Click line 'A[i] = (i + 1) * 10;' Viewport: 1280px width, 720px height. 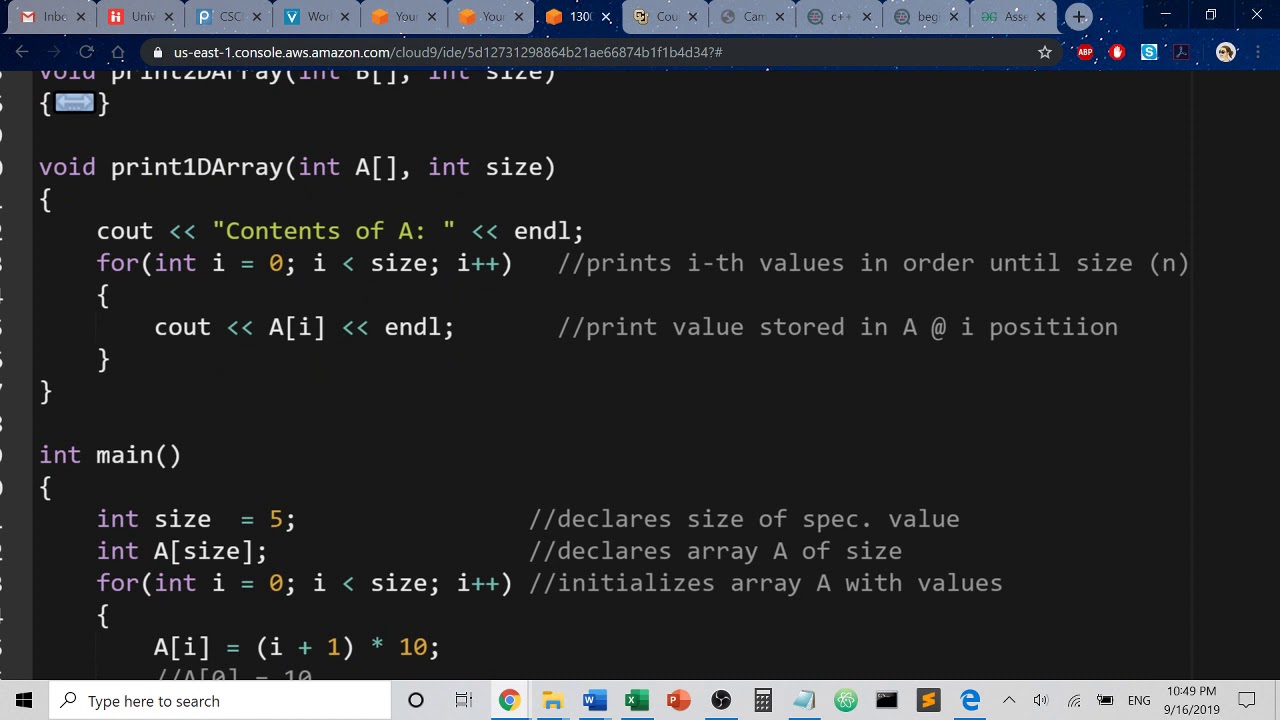point(297,647)
